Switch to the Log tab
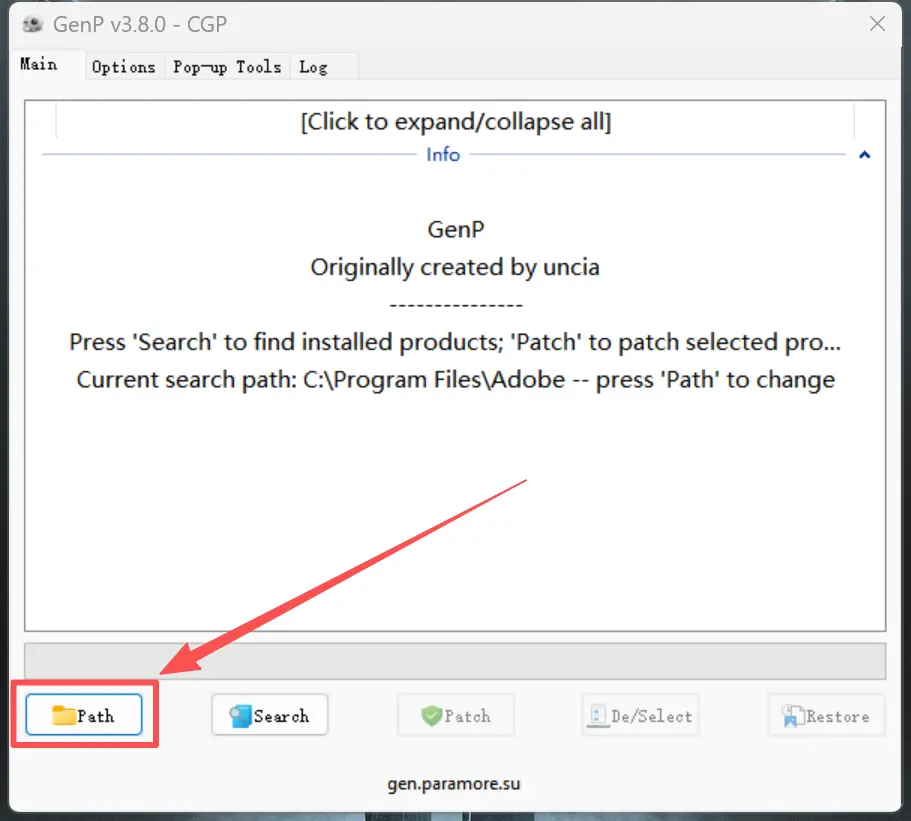 (314, 67)
